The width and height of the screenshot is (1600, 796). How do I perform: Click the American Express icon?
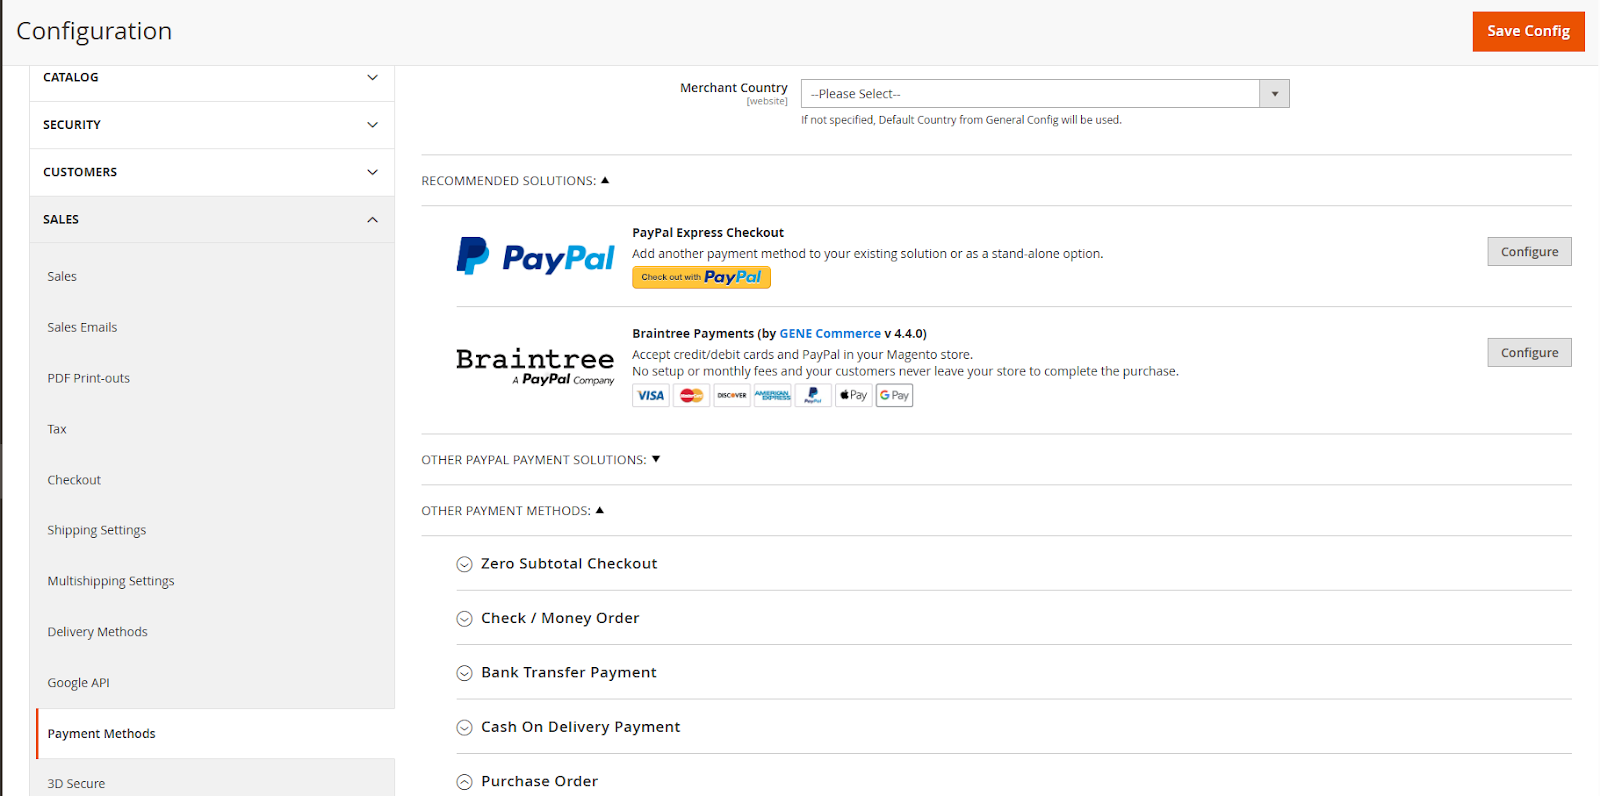[772, 395]
